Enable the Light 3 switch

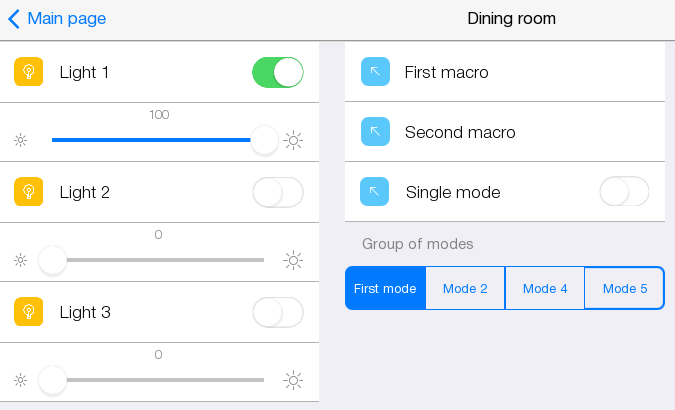[278, 312]
